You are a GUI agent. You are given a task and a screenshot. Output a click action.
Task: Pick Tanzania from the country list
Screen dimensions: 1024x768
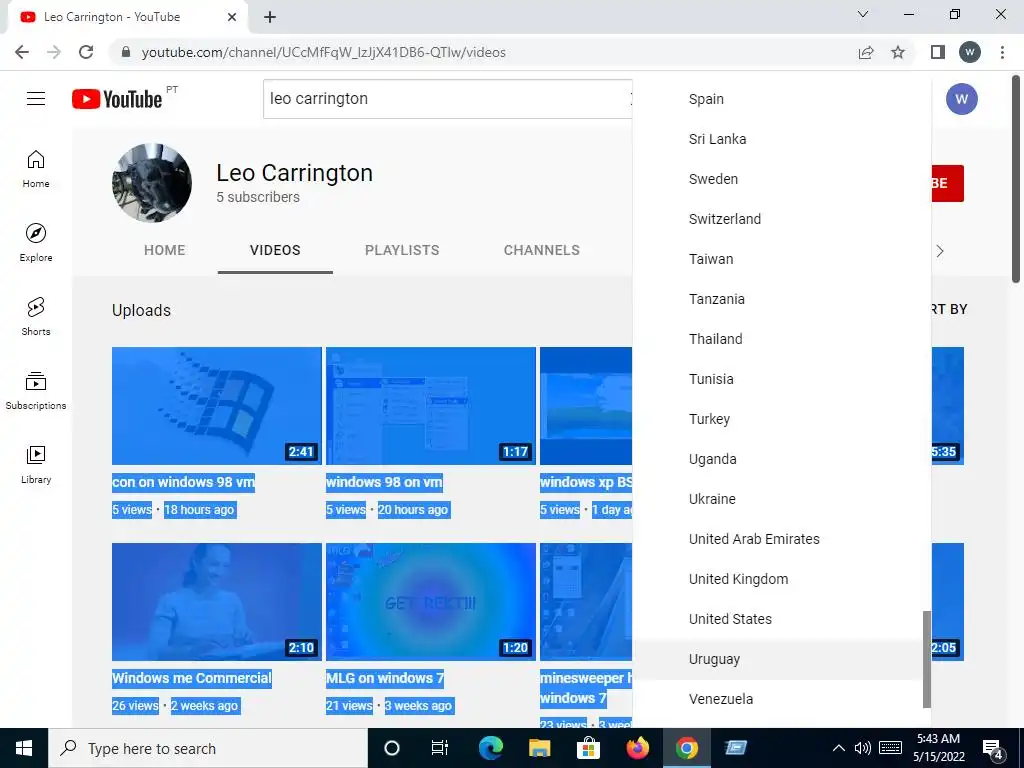pyautogui.click(x=782, y=299)
